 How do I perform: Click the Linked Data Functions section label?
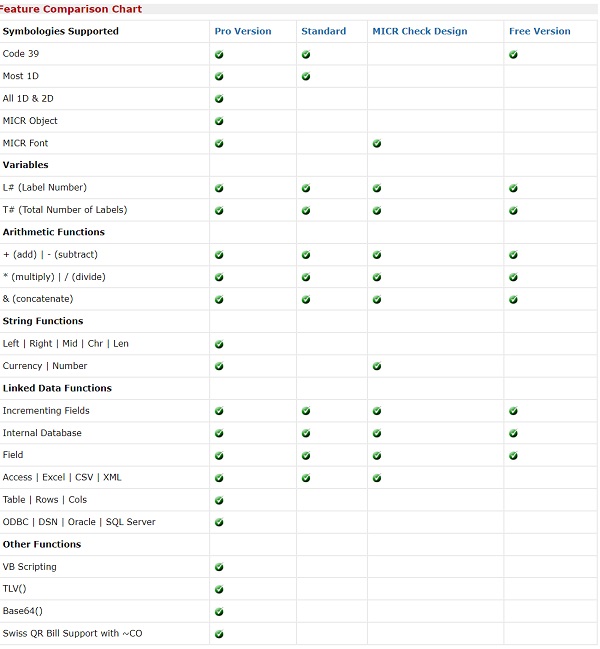59,388
